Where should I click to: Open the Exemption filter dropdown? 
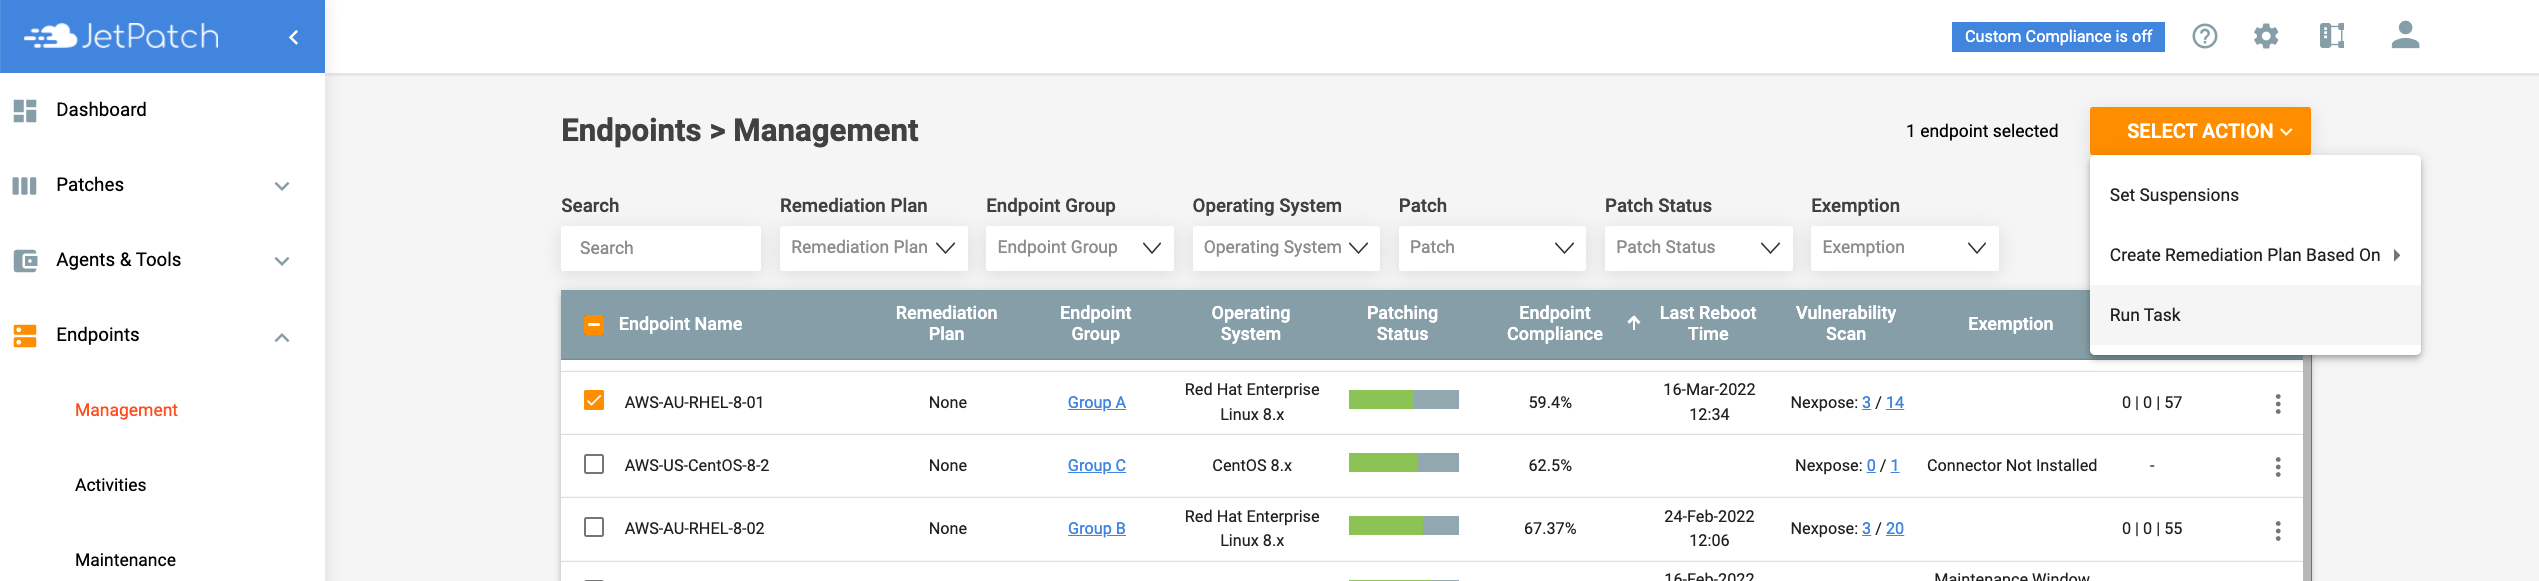pos(1904,248)
